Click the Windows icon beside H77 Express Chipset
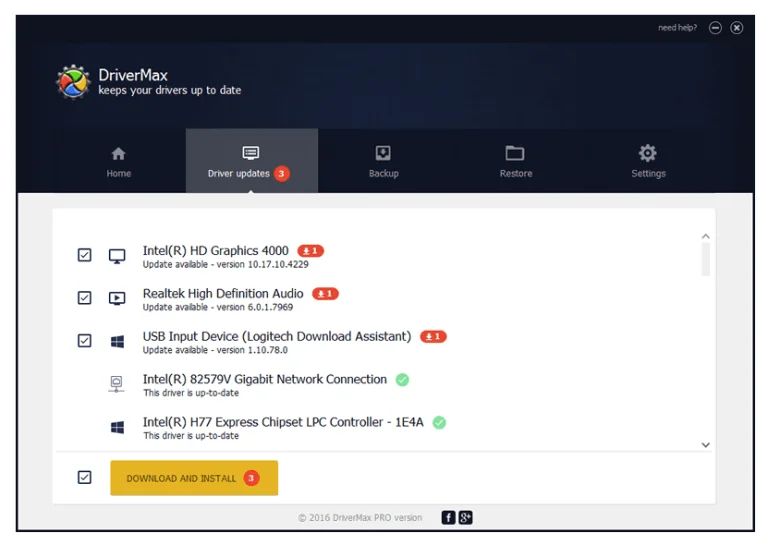This screenshot has width=768, height=545. tap(117, 427)
